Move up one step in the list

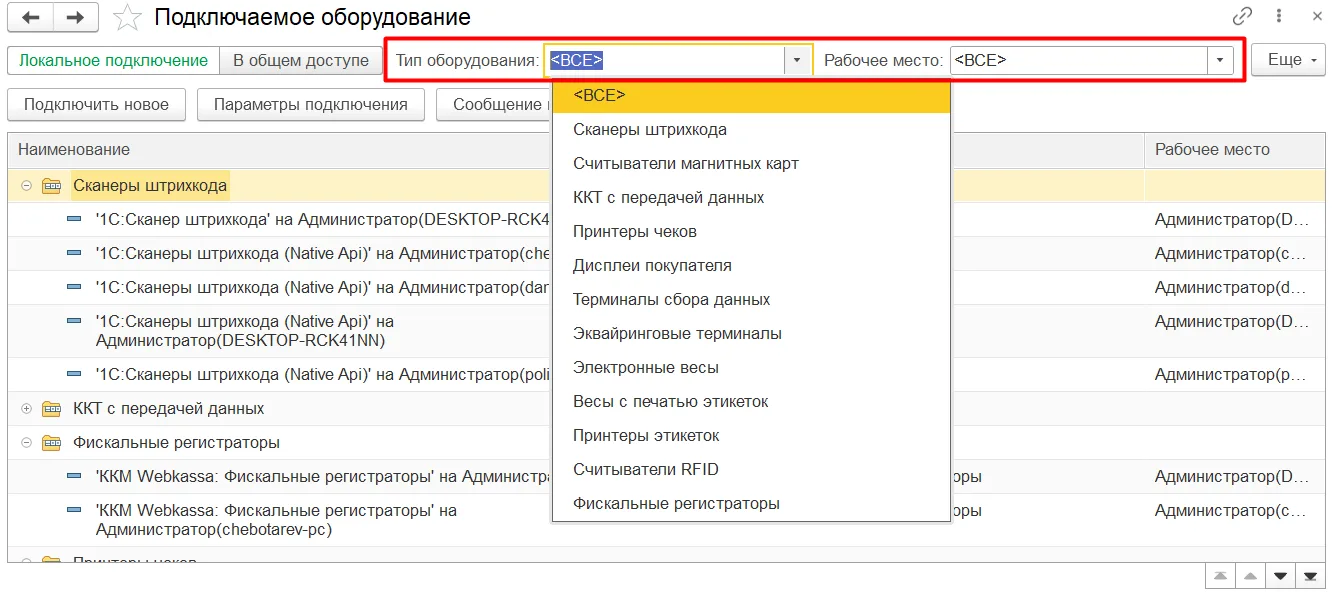(1250, 577)
